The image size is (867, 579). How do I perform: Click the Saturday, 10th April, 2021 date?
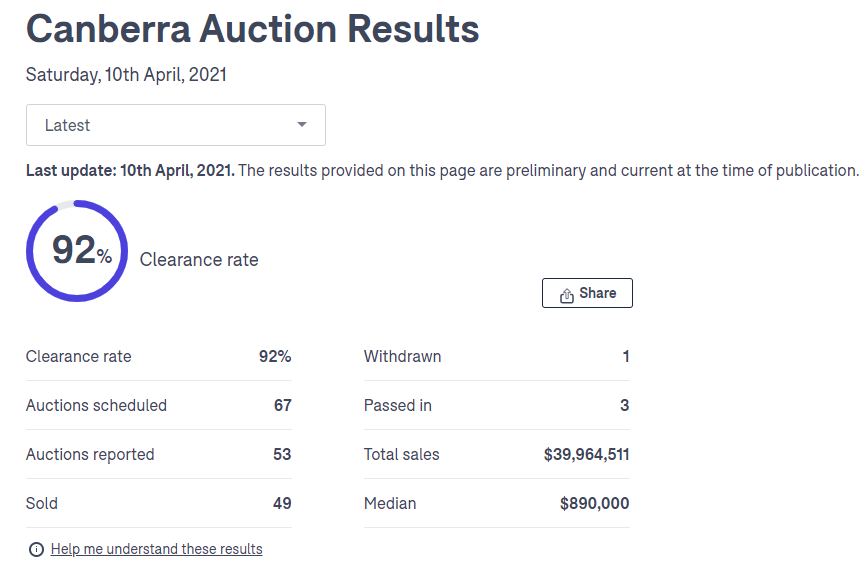click(x=126, y=75)
